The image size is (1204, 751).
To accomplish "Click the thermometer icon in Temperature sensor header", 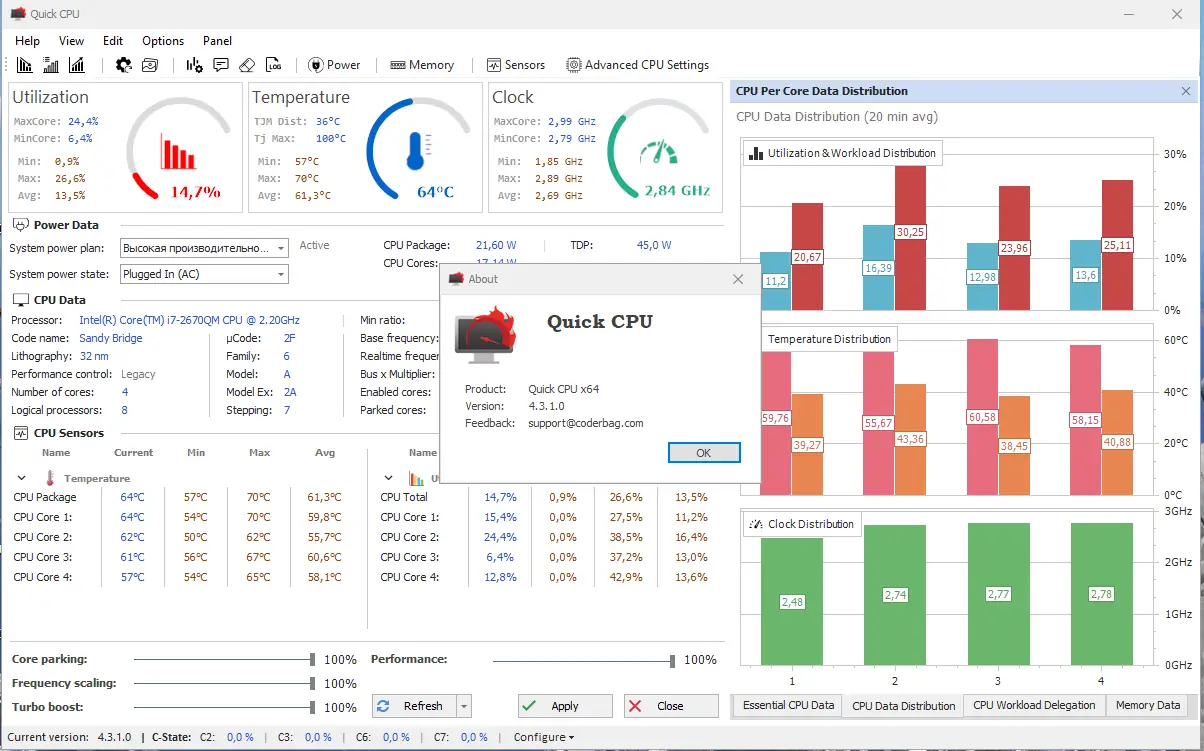I will (49, 478).
